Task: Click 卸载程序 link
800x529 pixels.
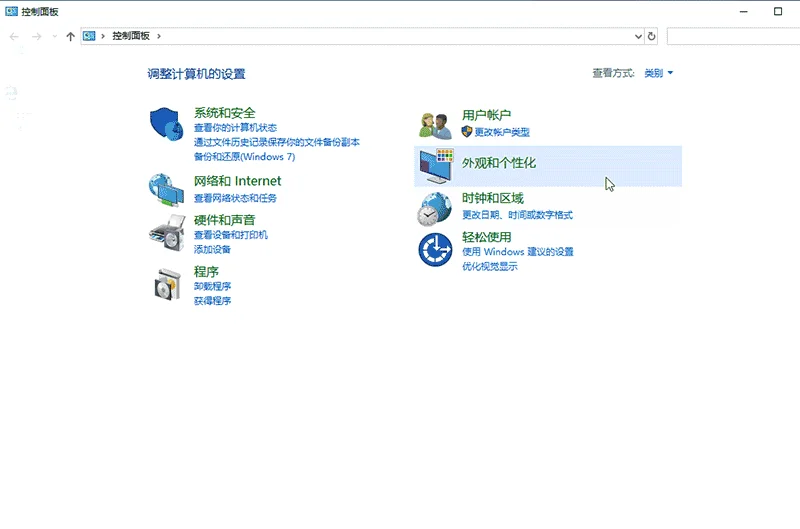Action: coord(212,286)
